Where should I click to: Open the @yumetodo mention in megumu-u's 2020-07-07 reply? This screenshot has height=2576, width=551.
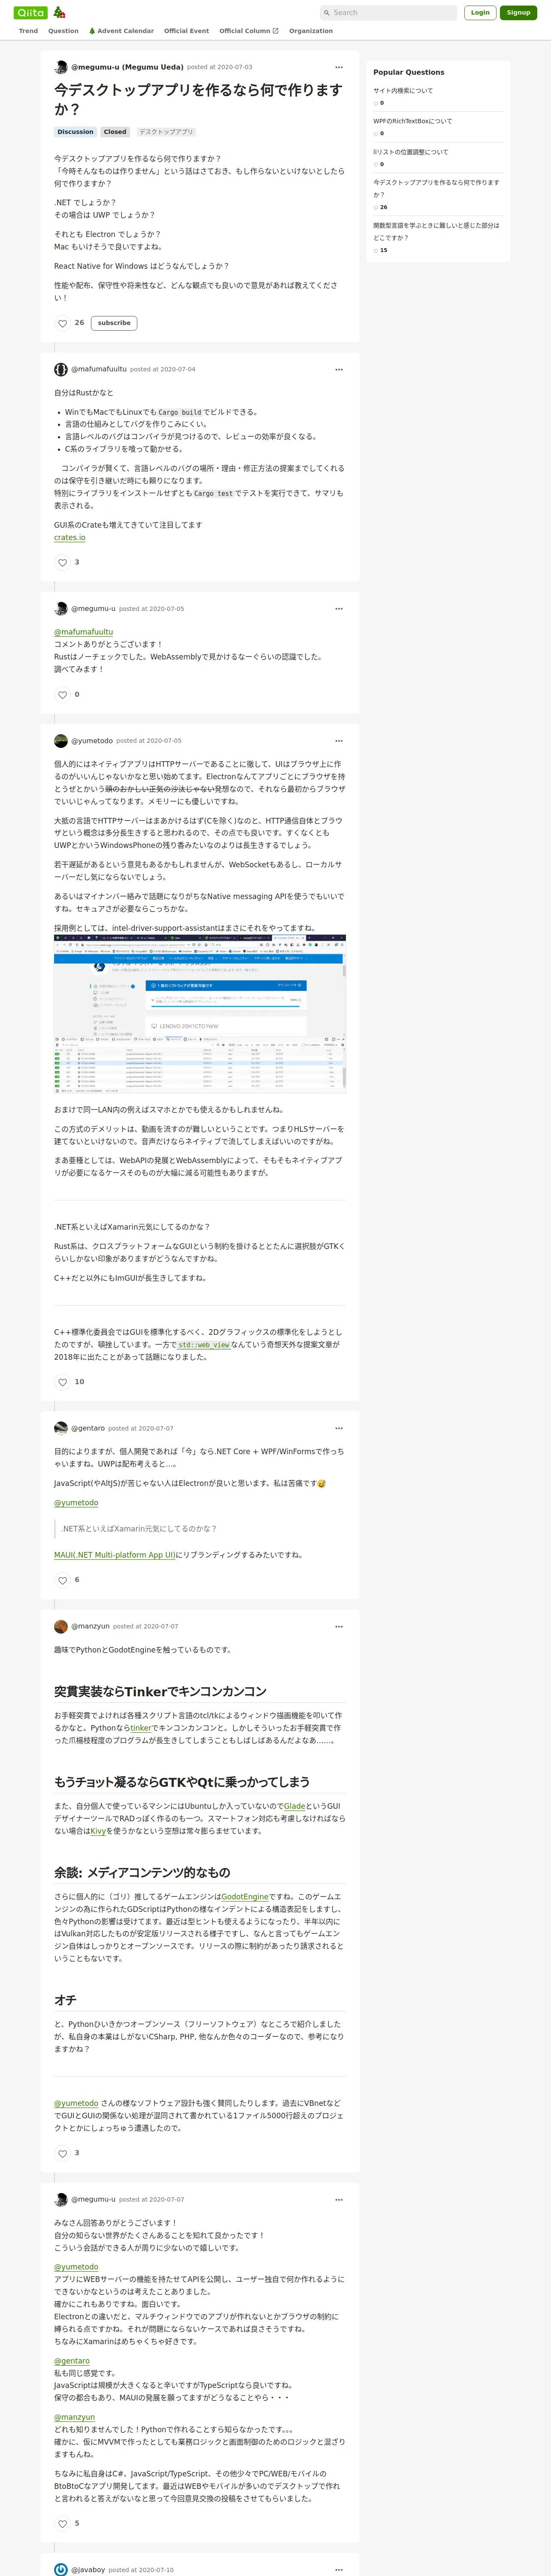tap(76, 2267)
